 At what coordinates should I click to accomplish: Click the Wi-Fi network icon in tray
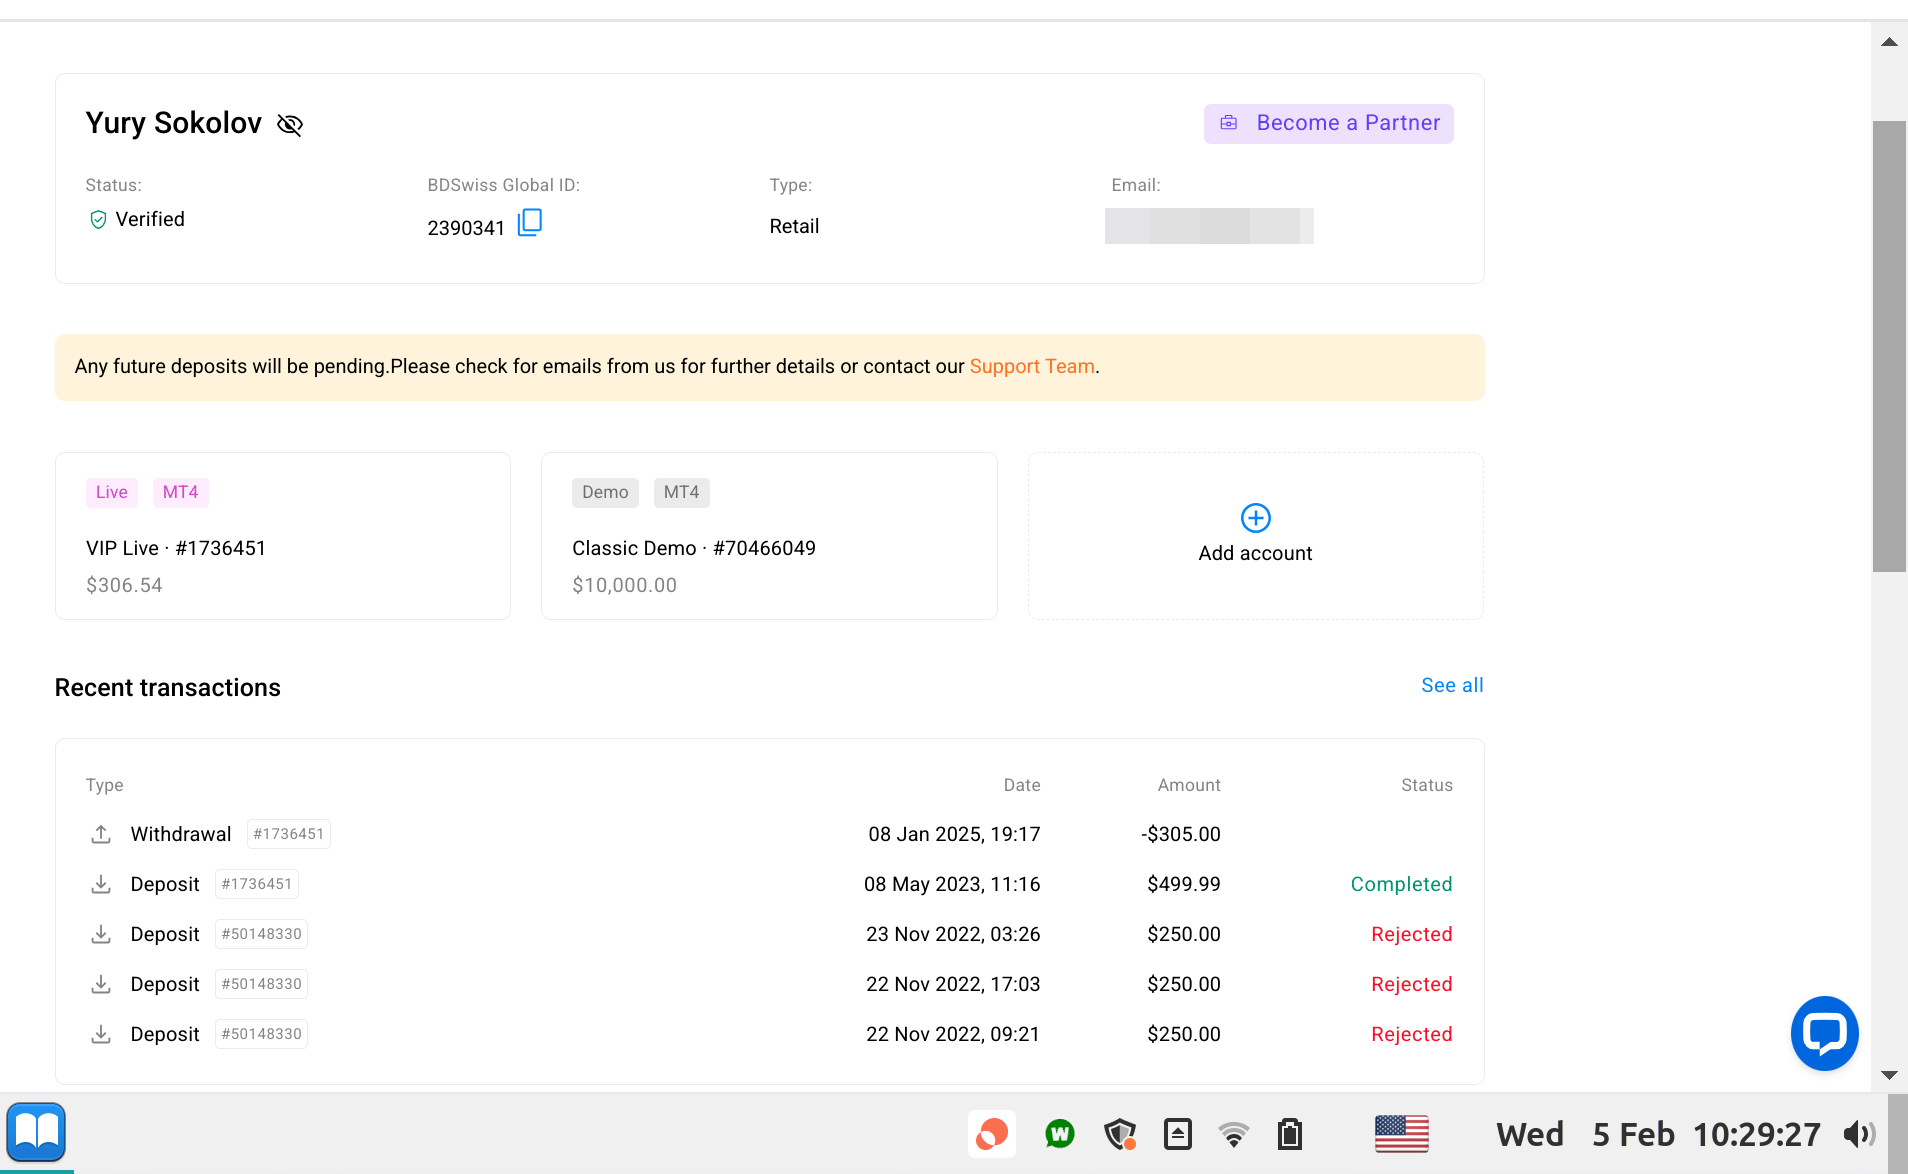click(1233, 1134)
